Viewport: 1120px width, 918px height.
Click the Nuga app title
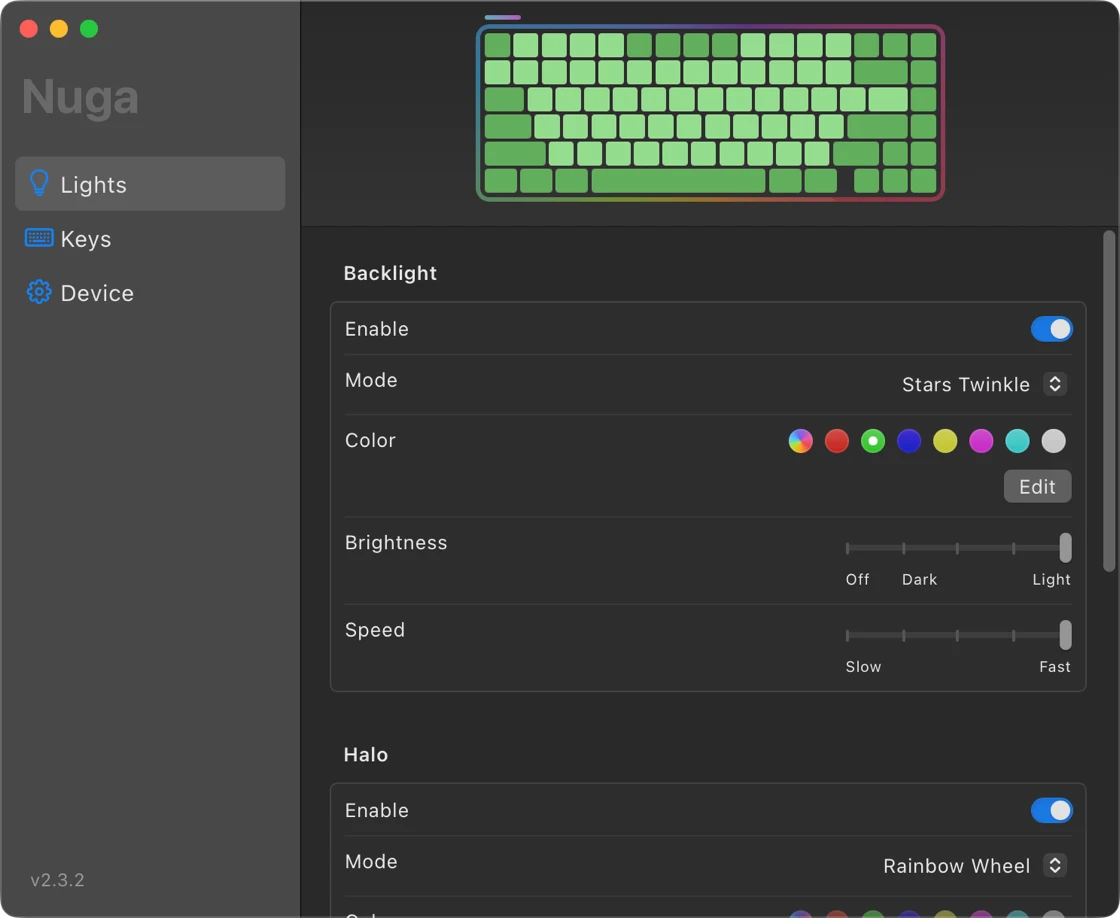pyautogui.click(x=80, y=96)
